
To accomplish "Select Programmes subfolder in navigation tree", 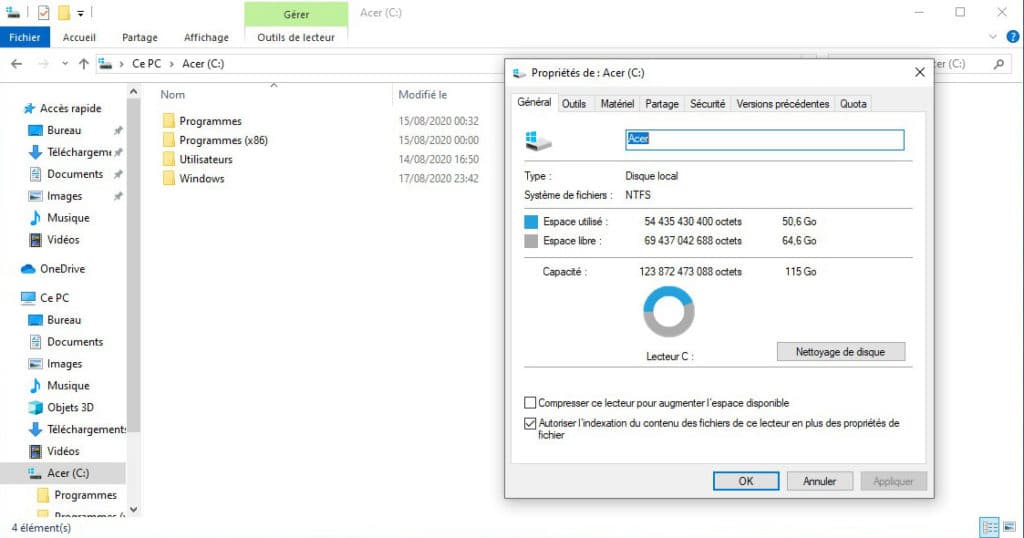I will coord(86,495).
